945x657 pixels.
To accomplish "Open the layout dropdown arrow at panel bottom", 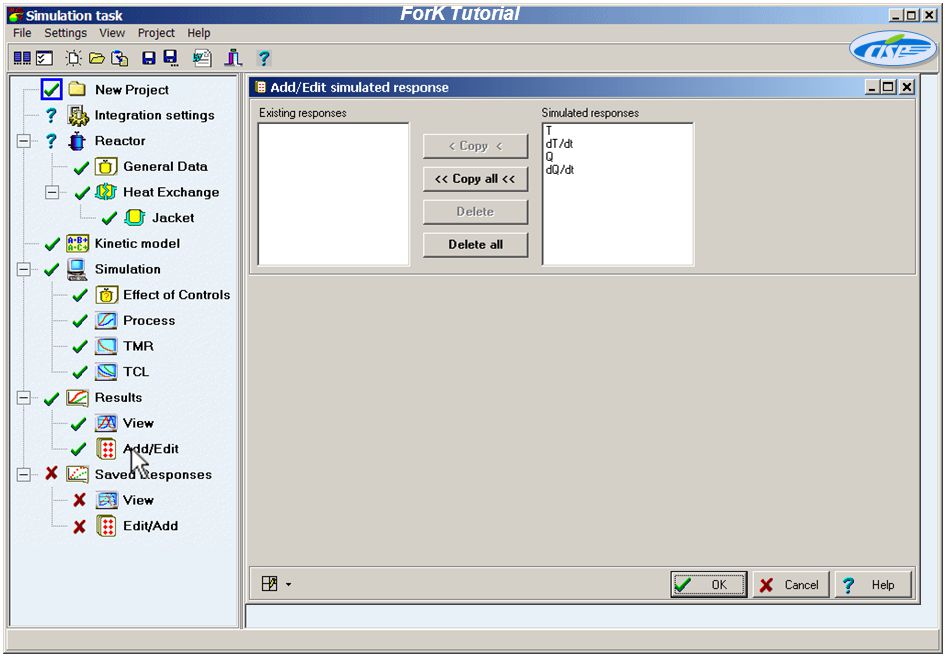I will 288,584.
